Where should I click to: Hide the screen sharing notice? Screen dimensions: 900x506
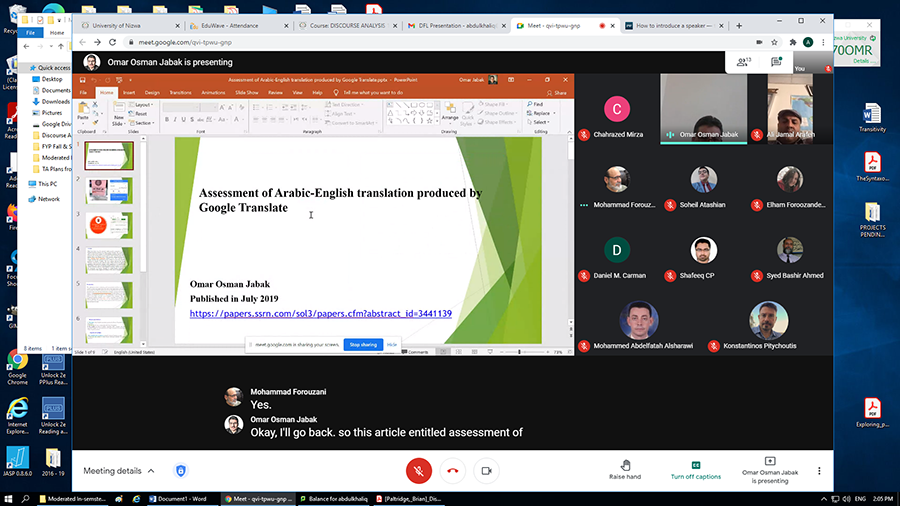click(x=391, y=345)
